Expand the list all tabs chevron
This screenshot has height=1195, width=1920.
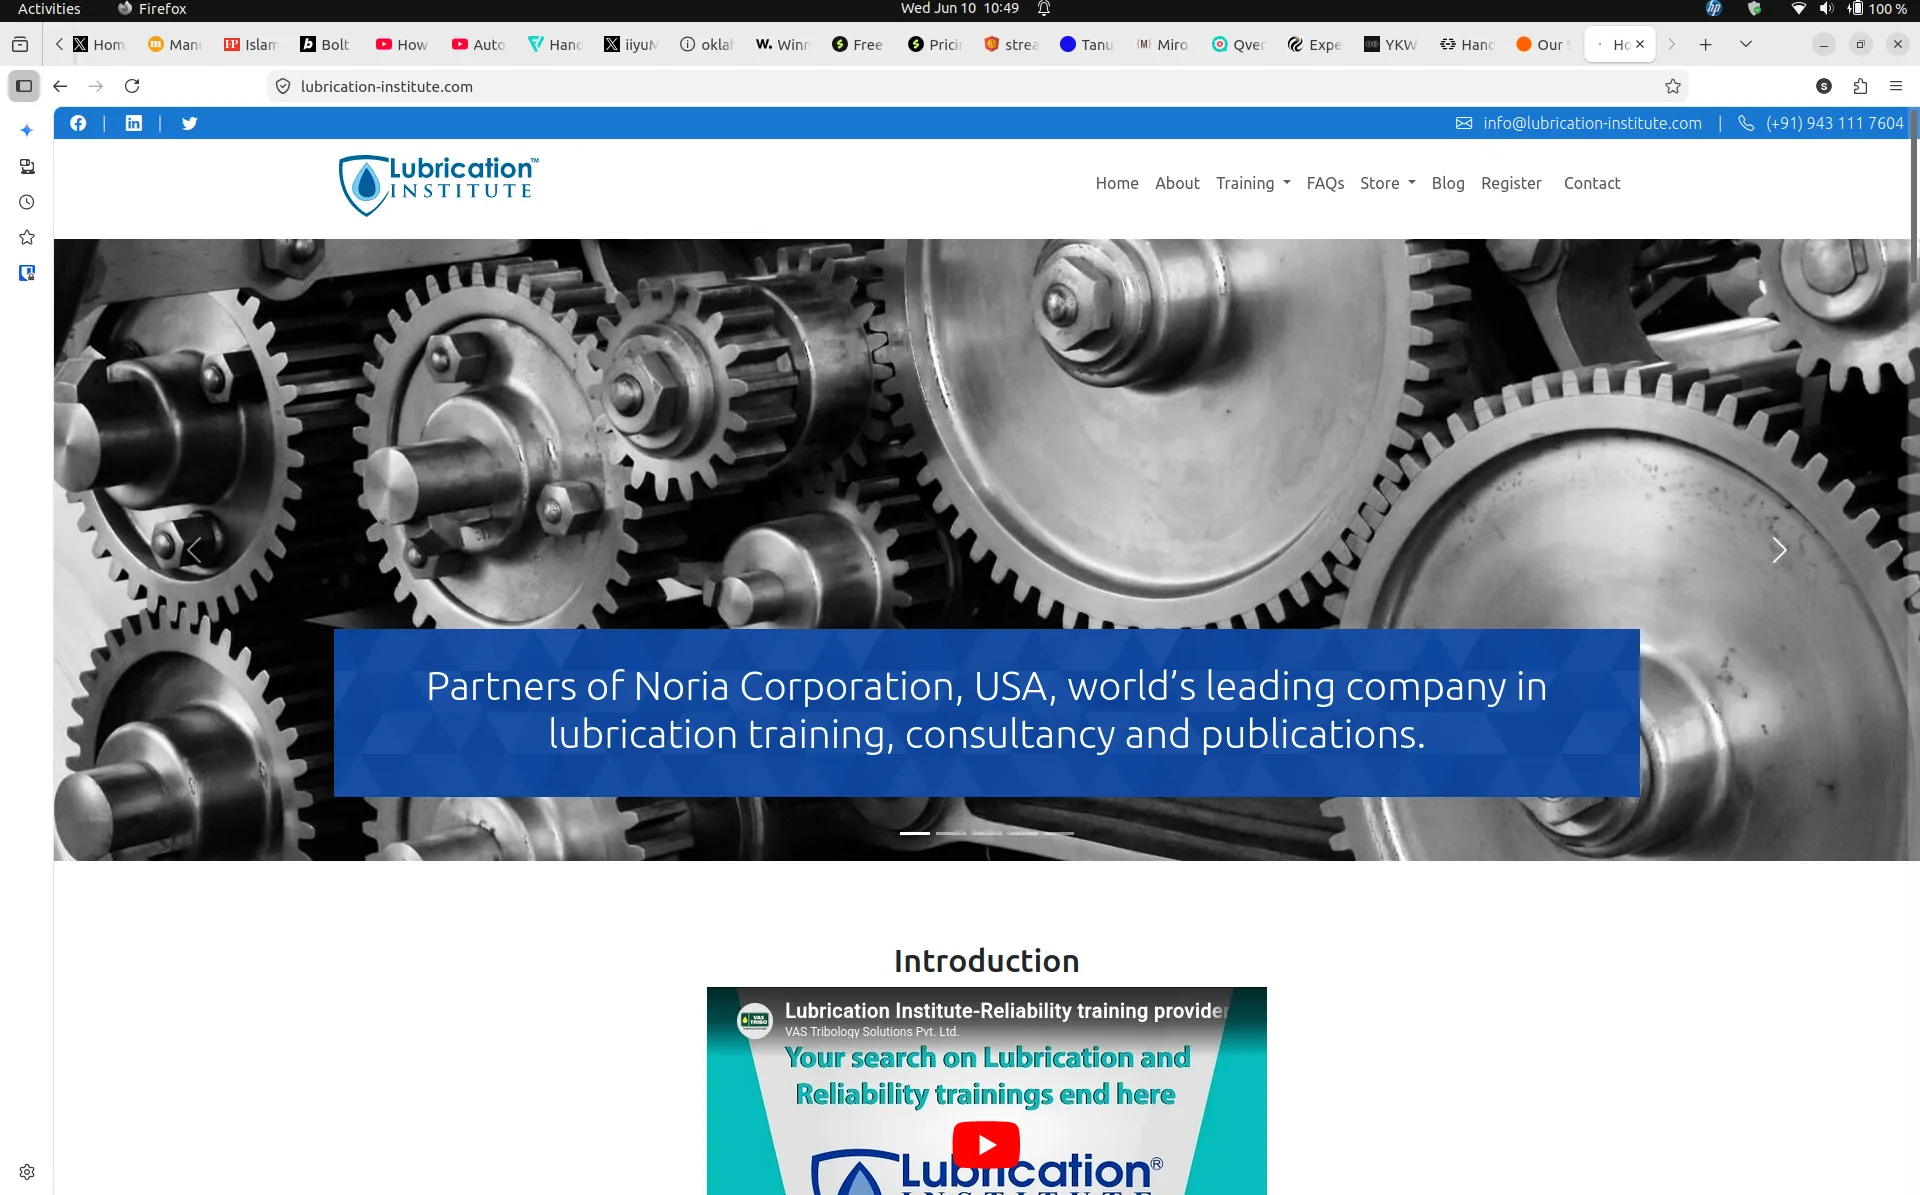click(1746, 44)
